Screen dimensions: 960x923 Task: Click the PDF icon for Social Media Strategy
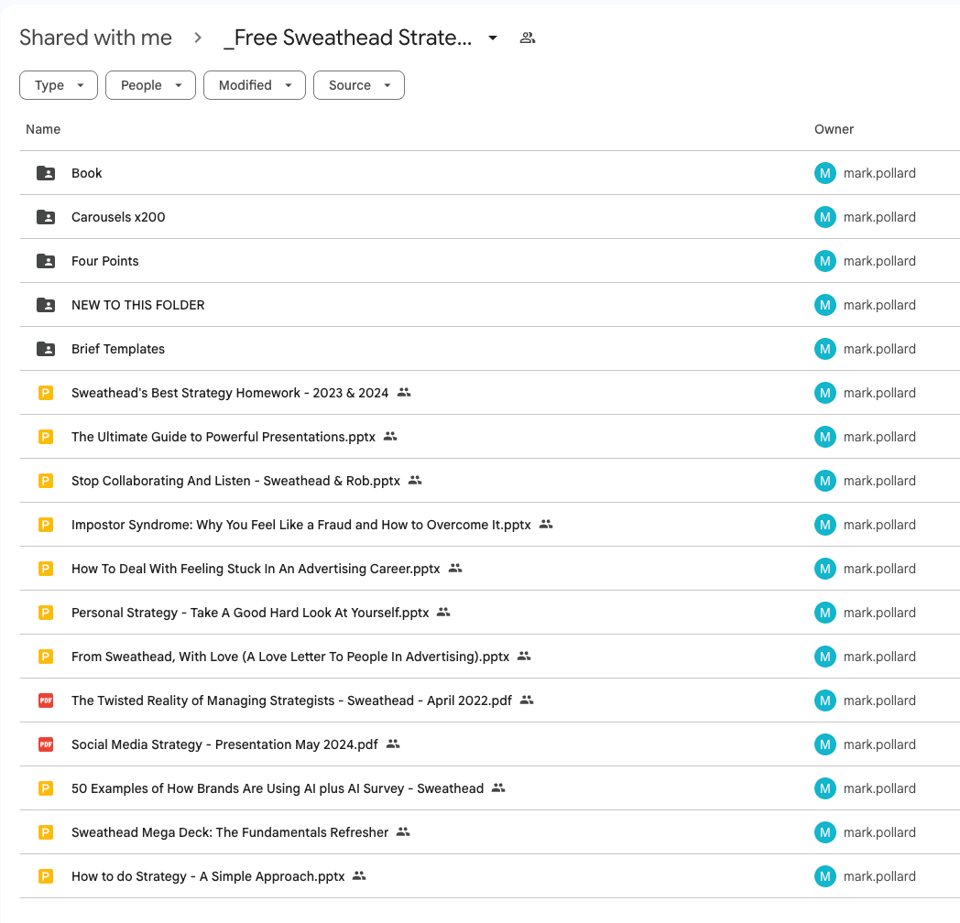pos(45,745)
